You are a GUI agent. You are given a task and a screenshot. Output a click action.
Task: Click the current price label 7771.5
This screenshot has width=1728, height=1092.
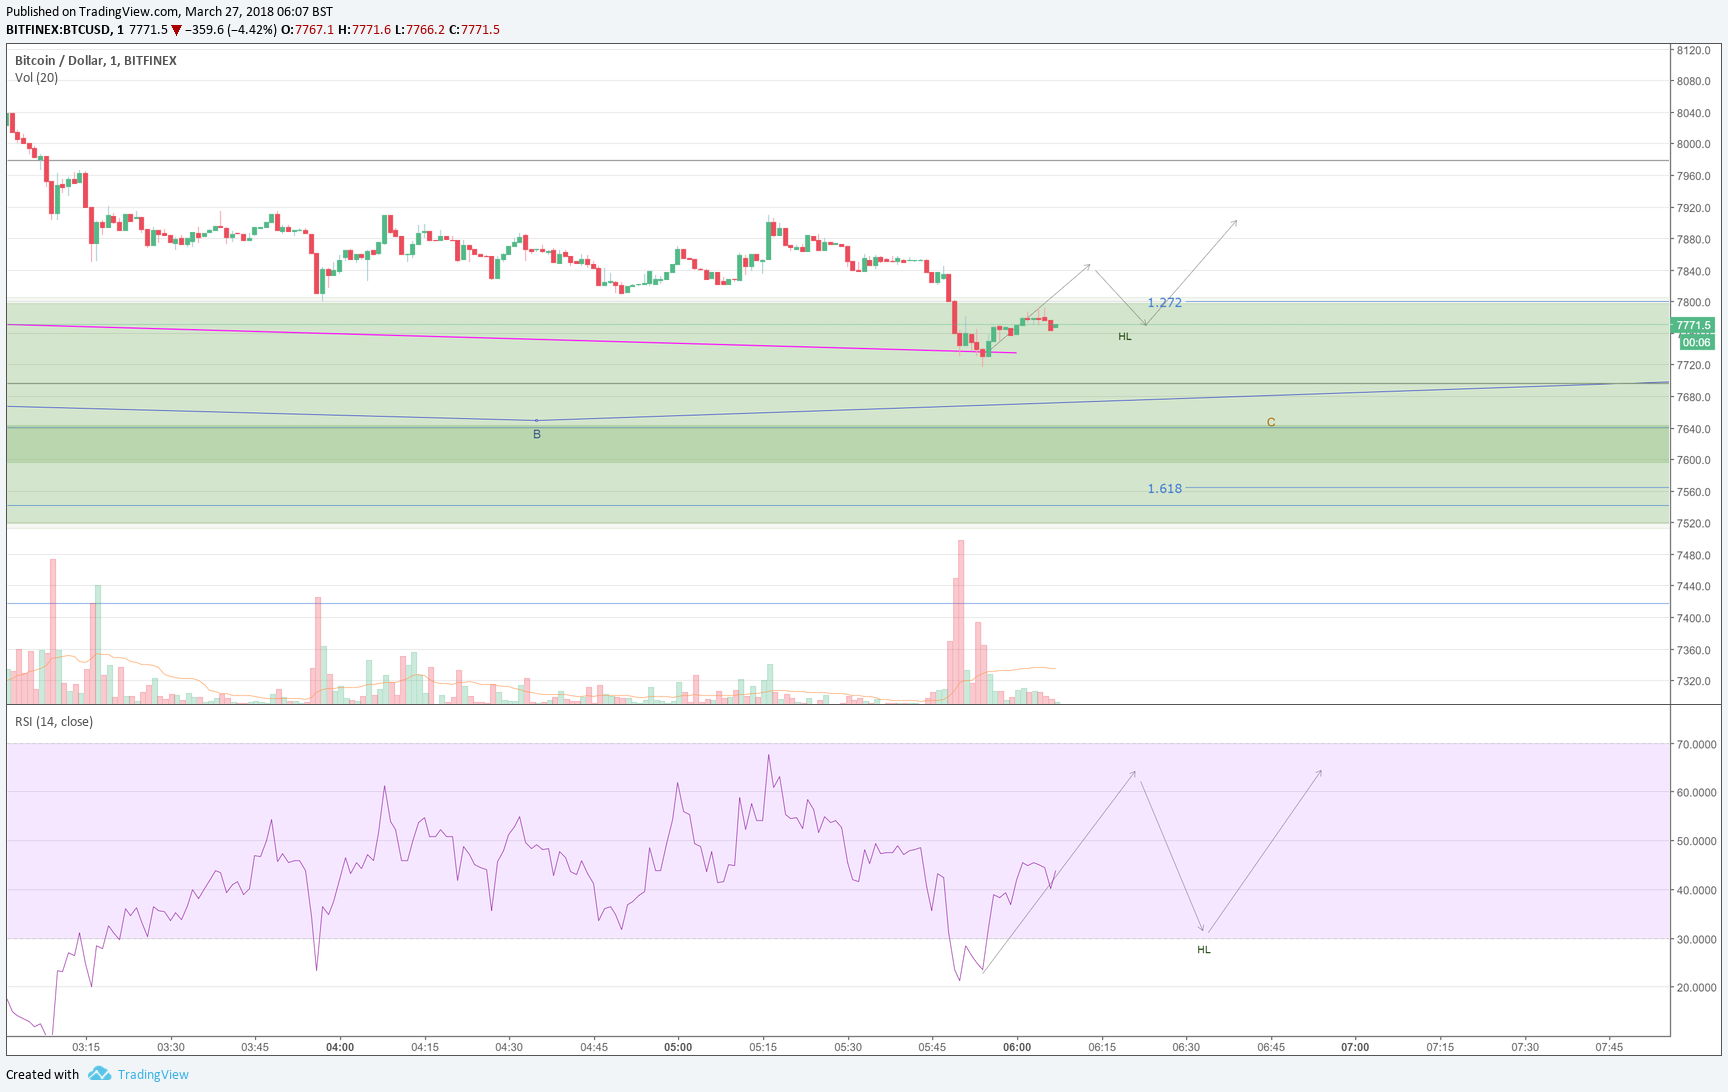pyautogui.click(x=1694, y=326)
